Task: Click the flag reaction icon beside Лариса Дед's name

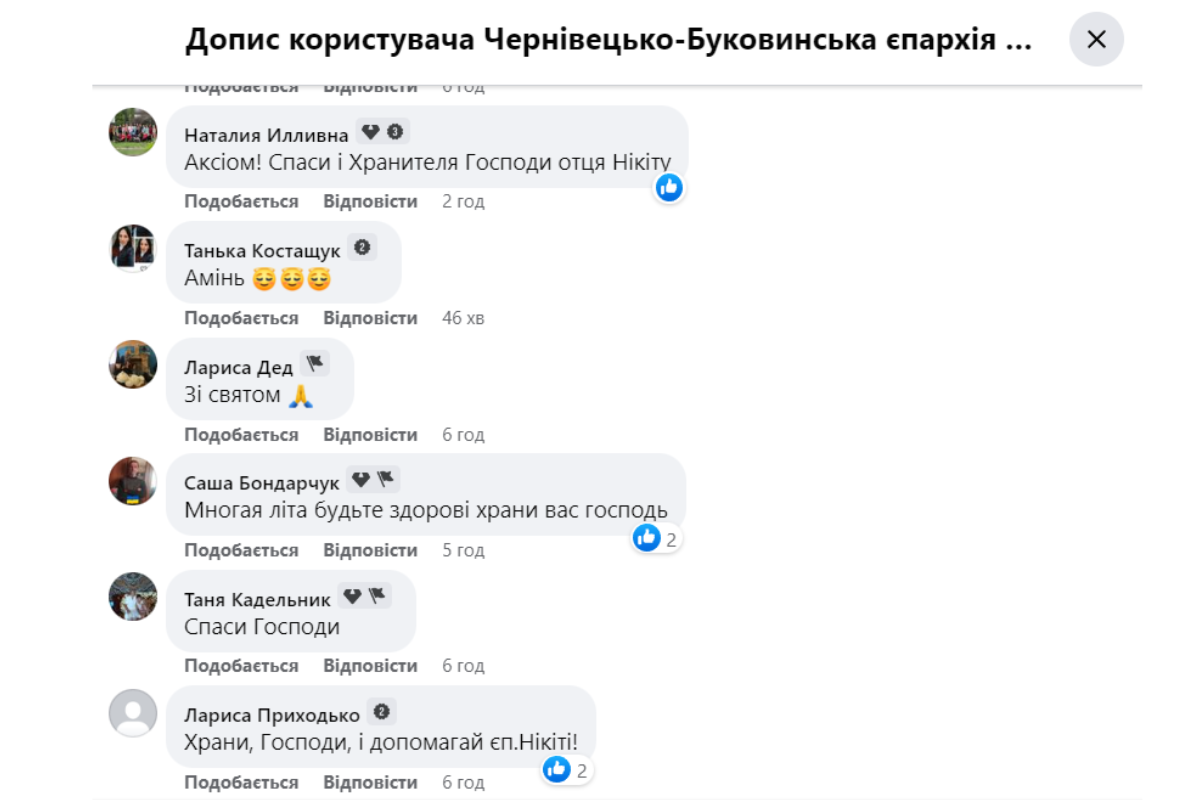Action: pyautogui.click(x=312, y=363)
